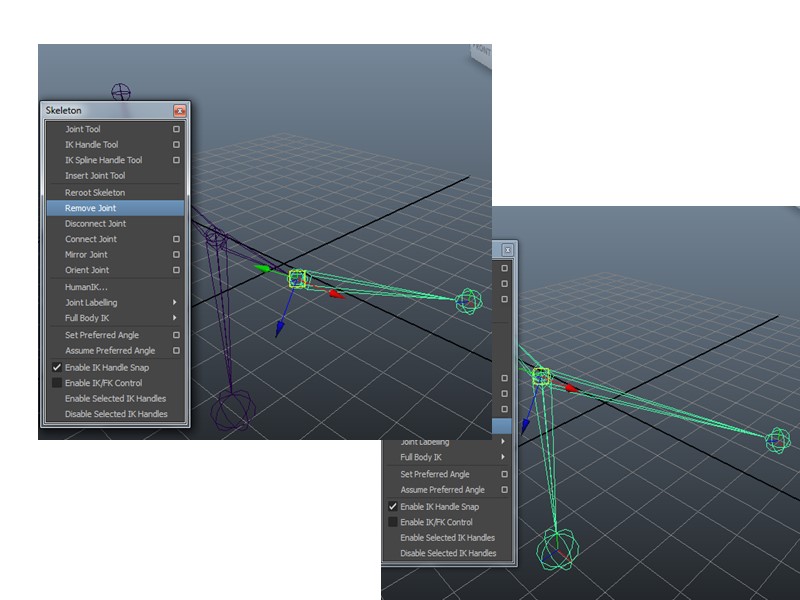The image size is (800, 600).
Task: Select green joint at far end of long bone
Action: 778,440
